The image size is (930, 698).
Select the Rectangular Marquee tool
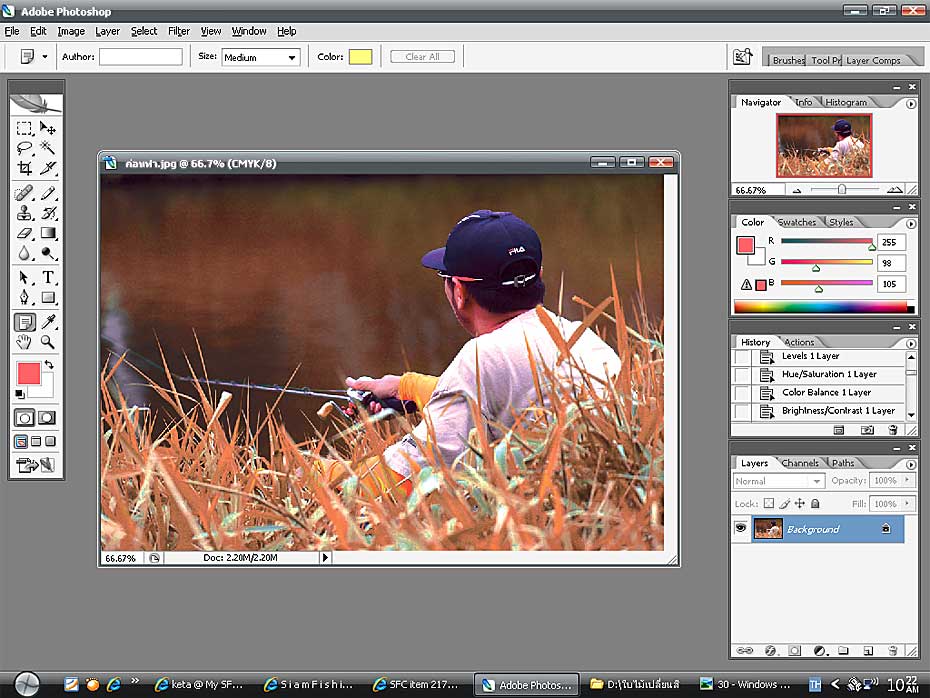[x=24, y=128]
